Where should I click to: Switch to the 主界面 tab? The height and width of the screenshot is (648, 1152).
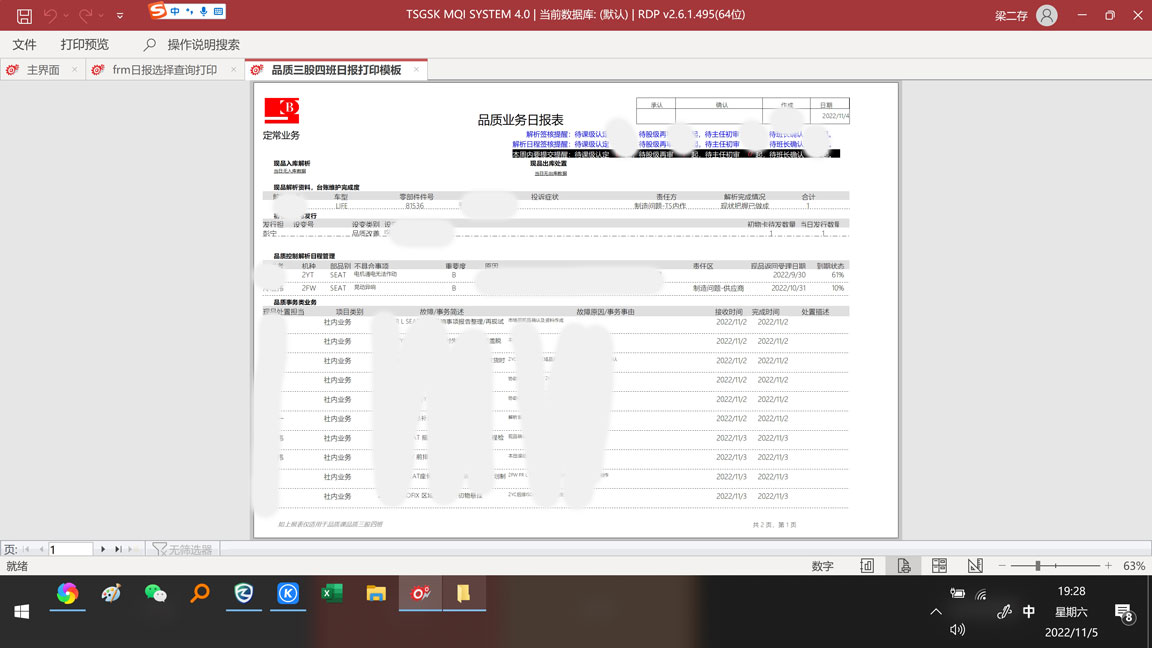pyautogui.click(x=43, y=70)
